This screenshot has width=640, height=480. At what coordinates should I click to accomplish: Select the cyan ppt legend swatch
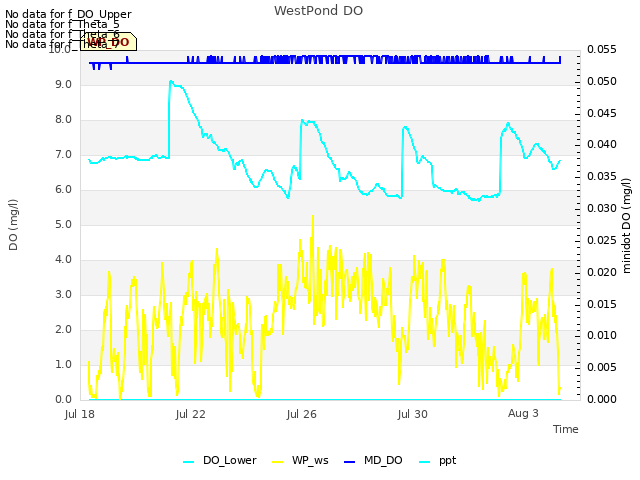(x=425, y=462)
